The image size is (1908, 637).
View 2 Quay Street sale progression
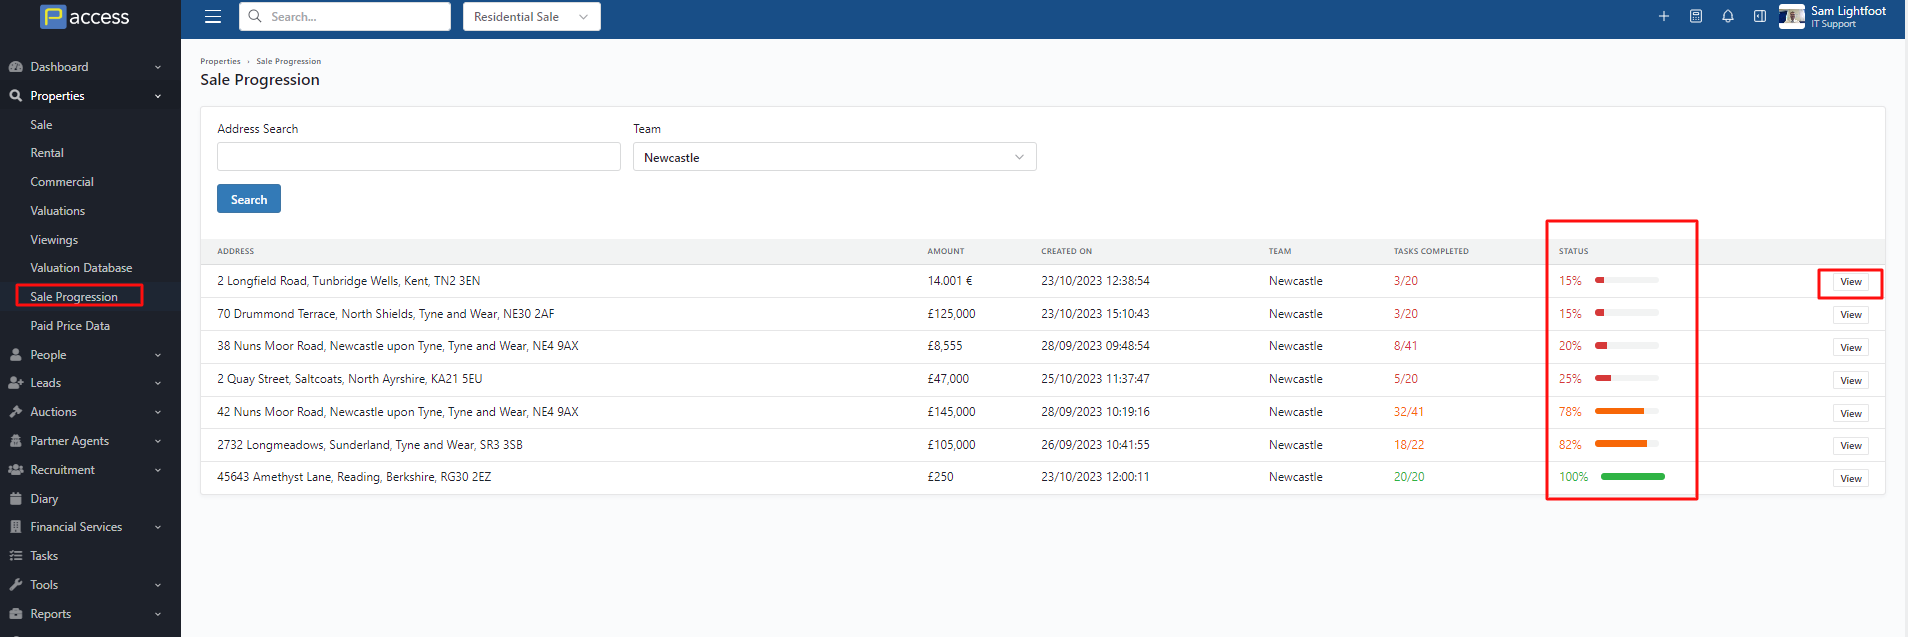1851,381
